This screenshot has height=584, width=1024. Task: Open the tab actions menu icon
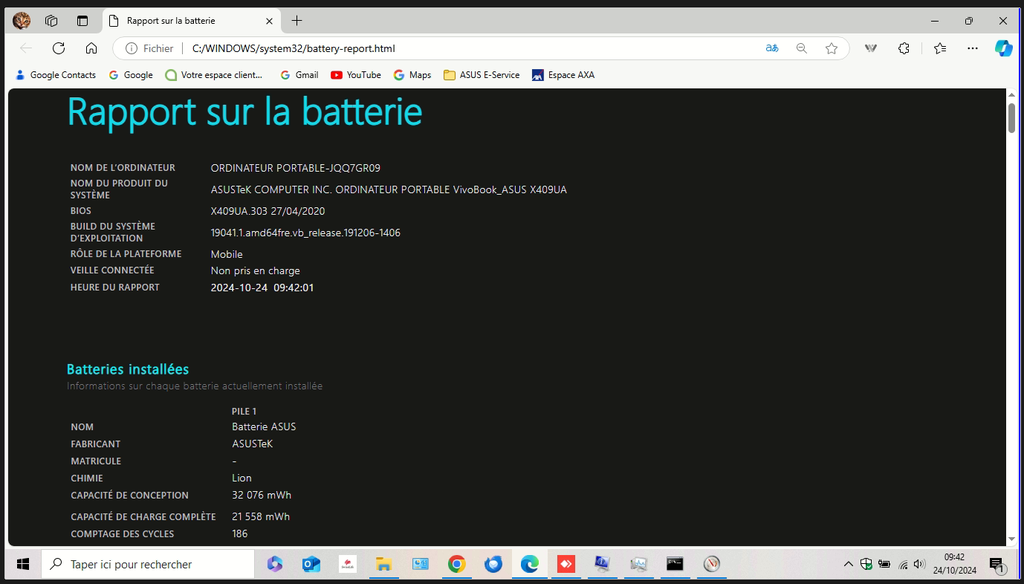click(82, 21)
